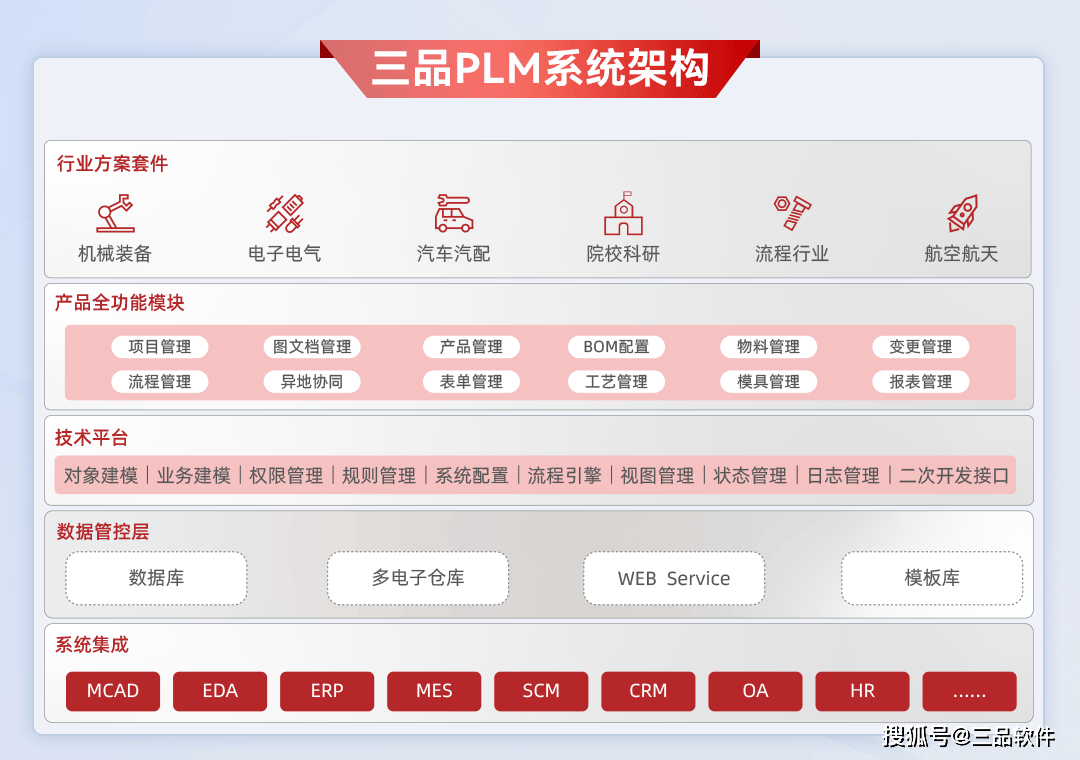Select the 电子电气 label
The image size is (1080, 760).
(284, 254)
